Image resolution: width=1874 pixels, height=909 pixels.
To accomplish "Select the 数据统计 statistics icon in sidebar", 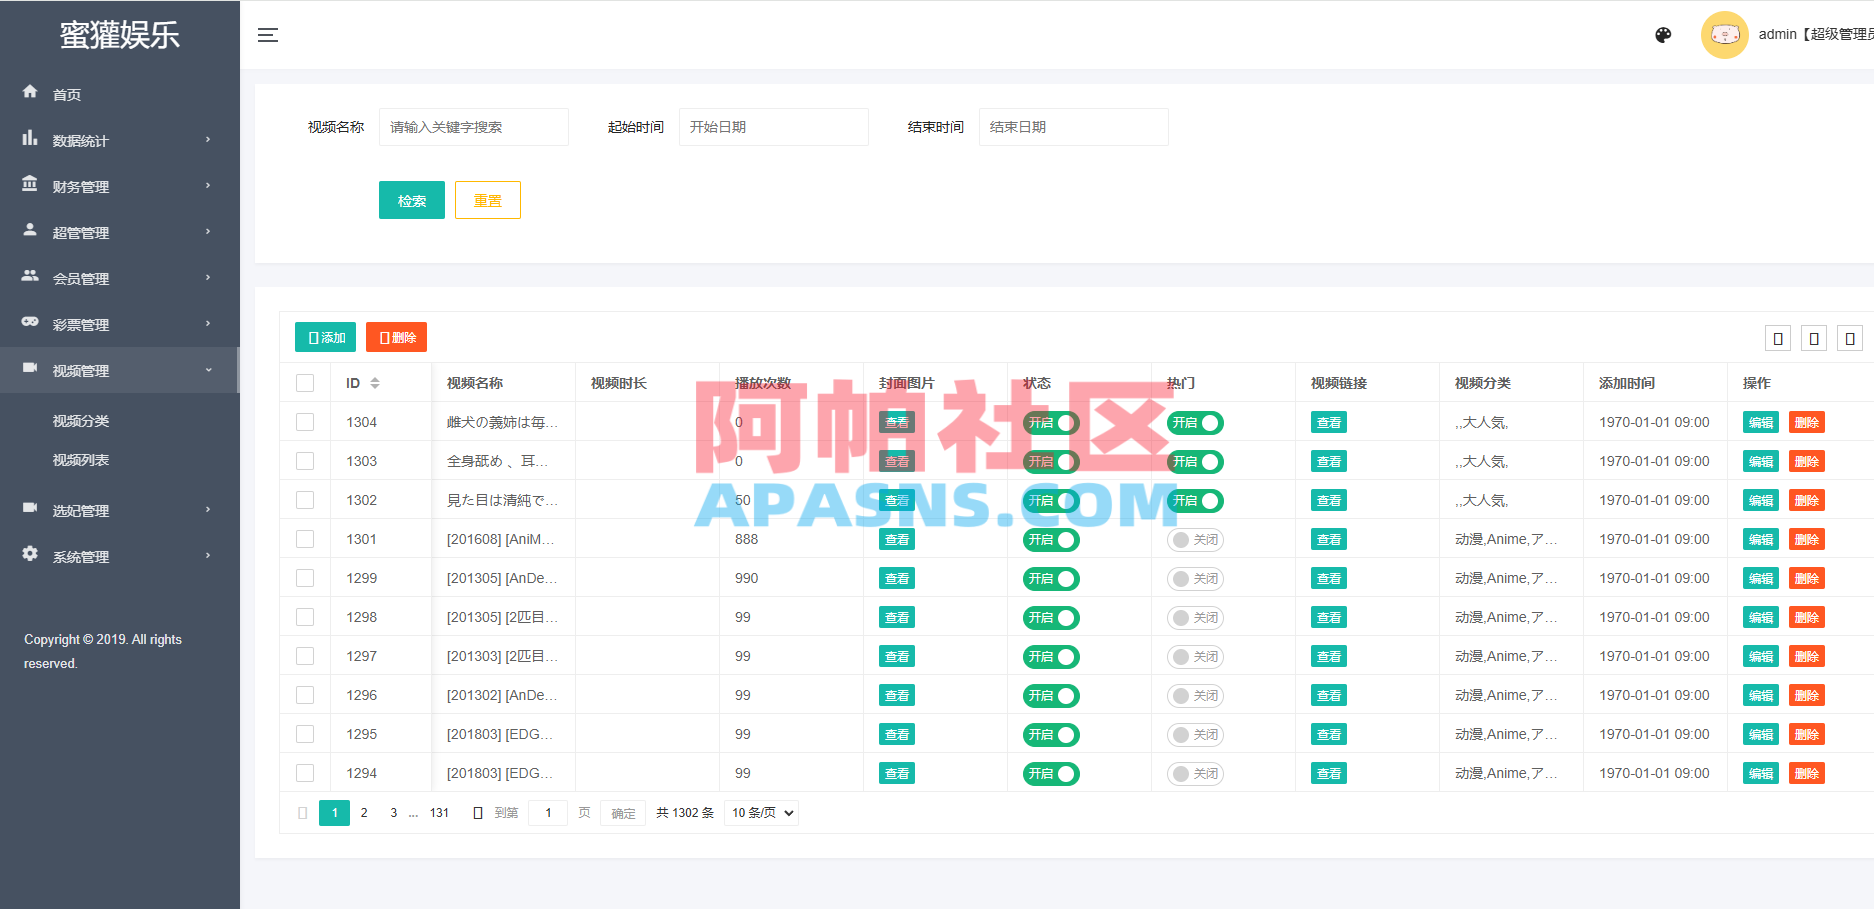I will pyautogui.click(x=30, y=140).
